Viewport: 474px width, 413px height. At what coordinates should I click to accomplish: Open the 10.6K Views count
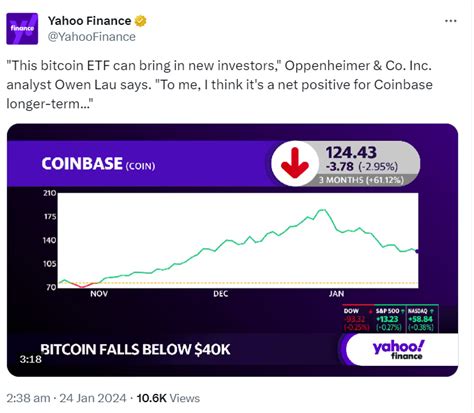click(168, 398)
